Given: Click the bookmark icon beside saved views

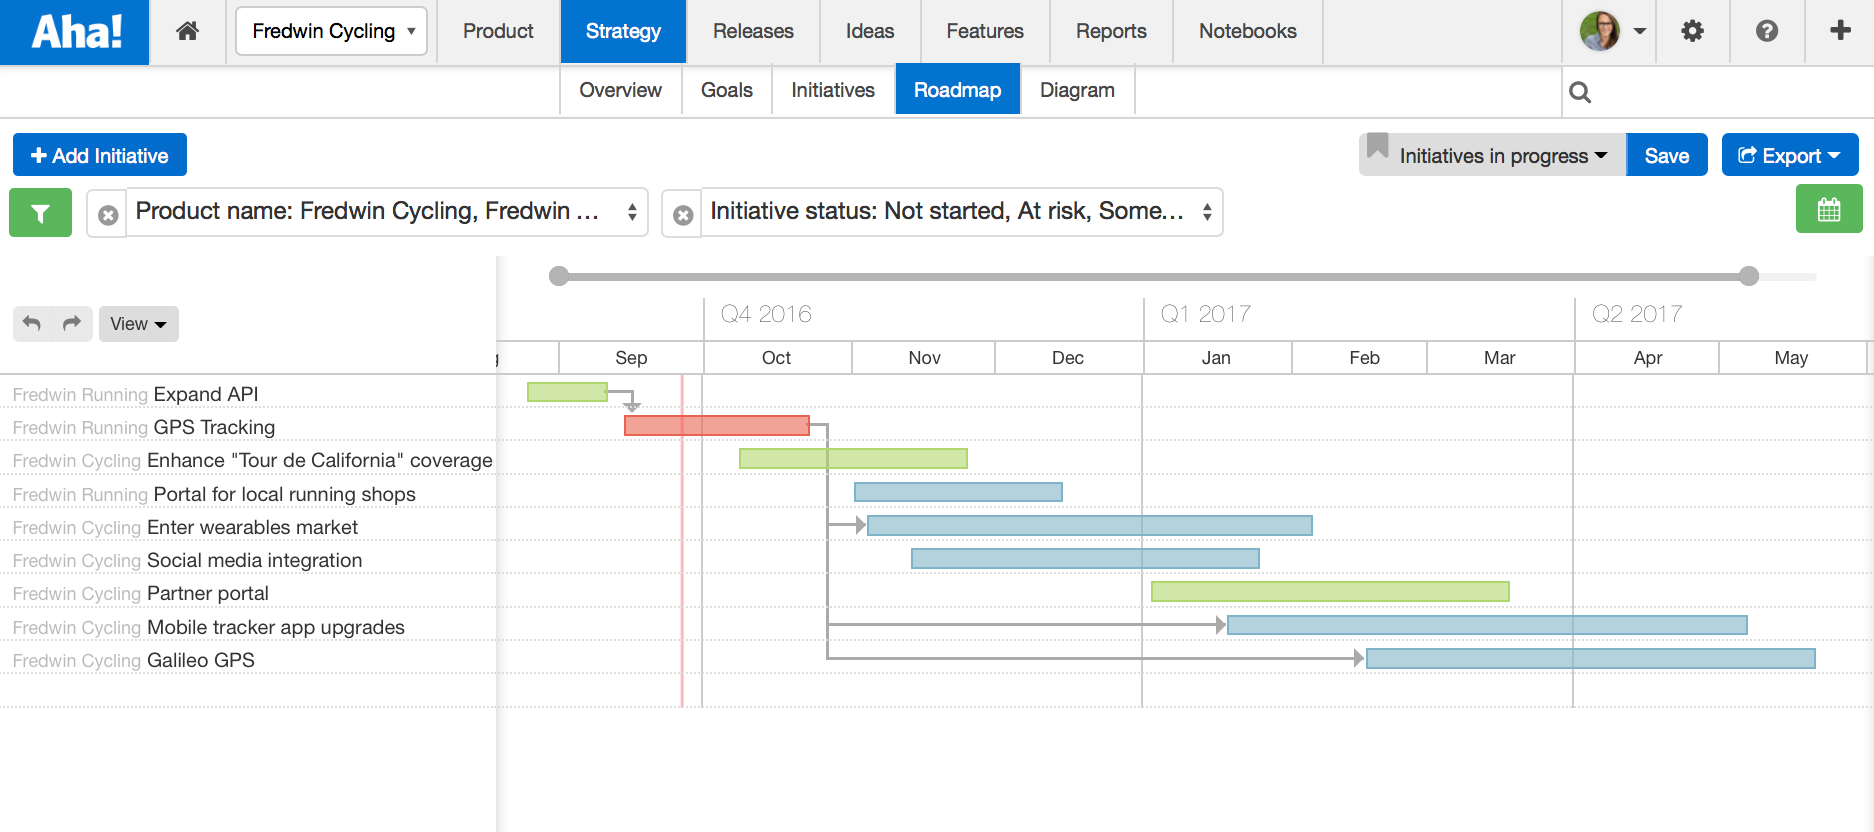Looking at the screenshot, I should [x=1377, y=146].
